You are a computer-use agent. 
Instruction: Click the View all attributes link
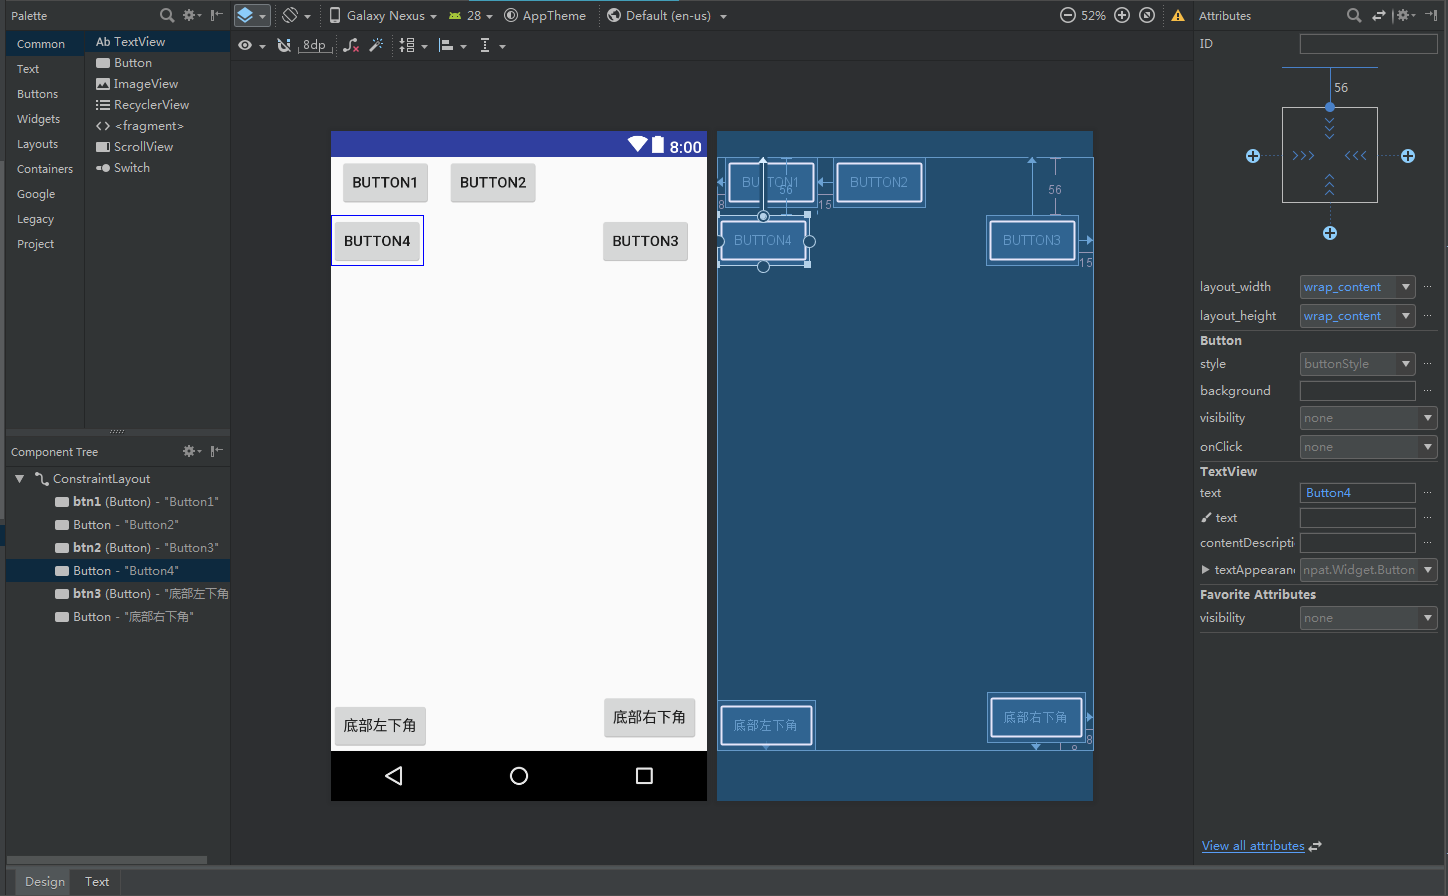tap(1253, 846)
